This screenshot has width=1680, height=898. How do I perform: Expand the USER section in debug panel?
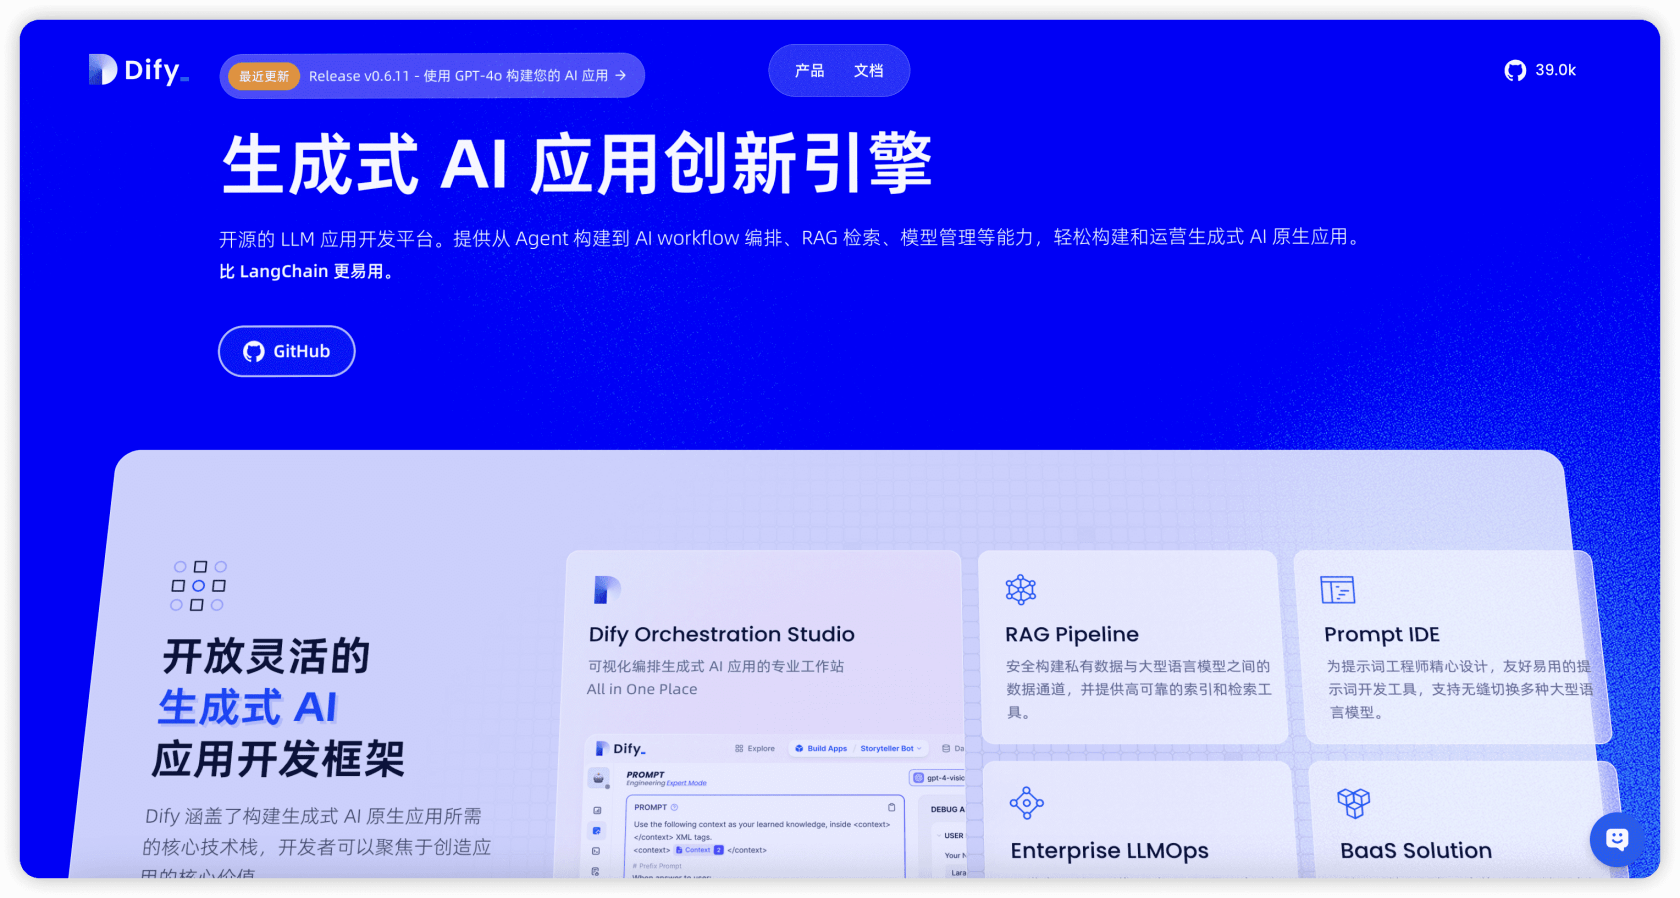point(952,835)
